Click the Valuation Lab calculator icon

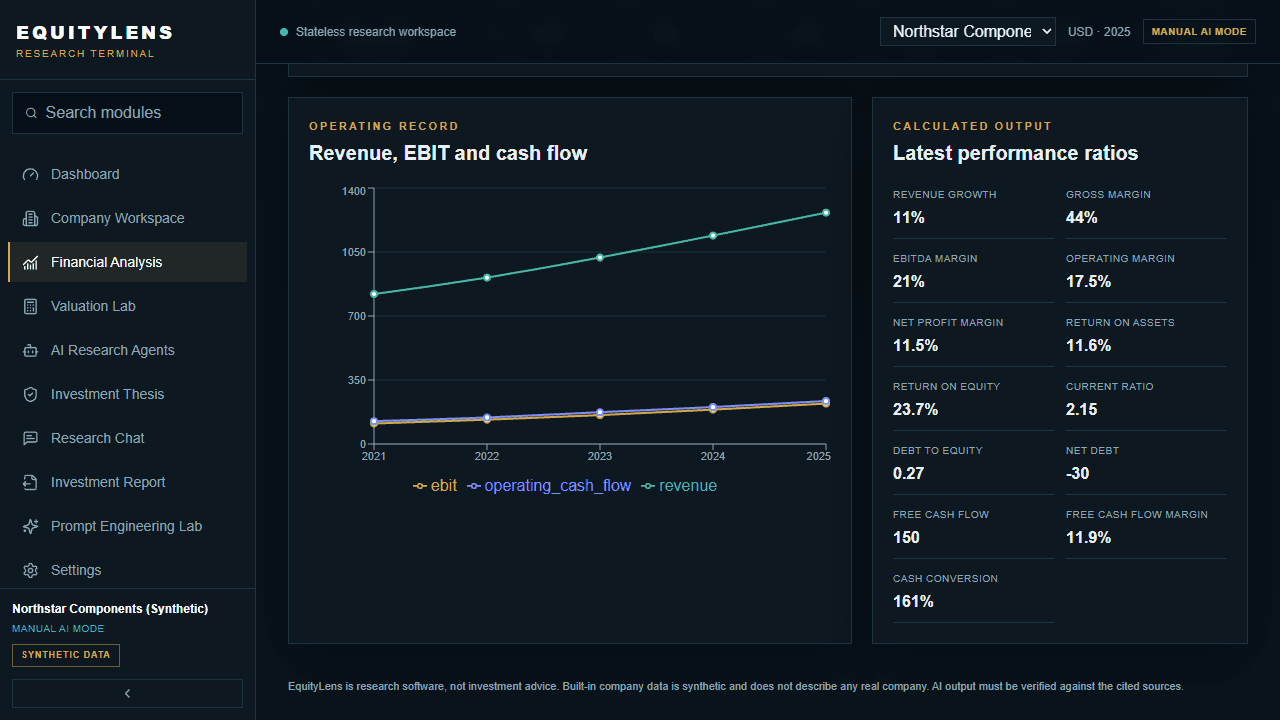click(30, 306)
